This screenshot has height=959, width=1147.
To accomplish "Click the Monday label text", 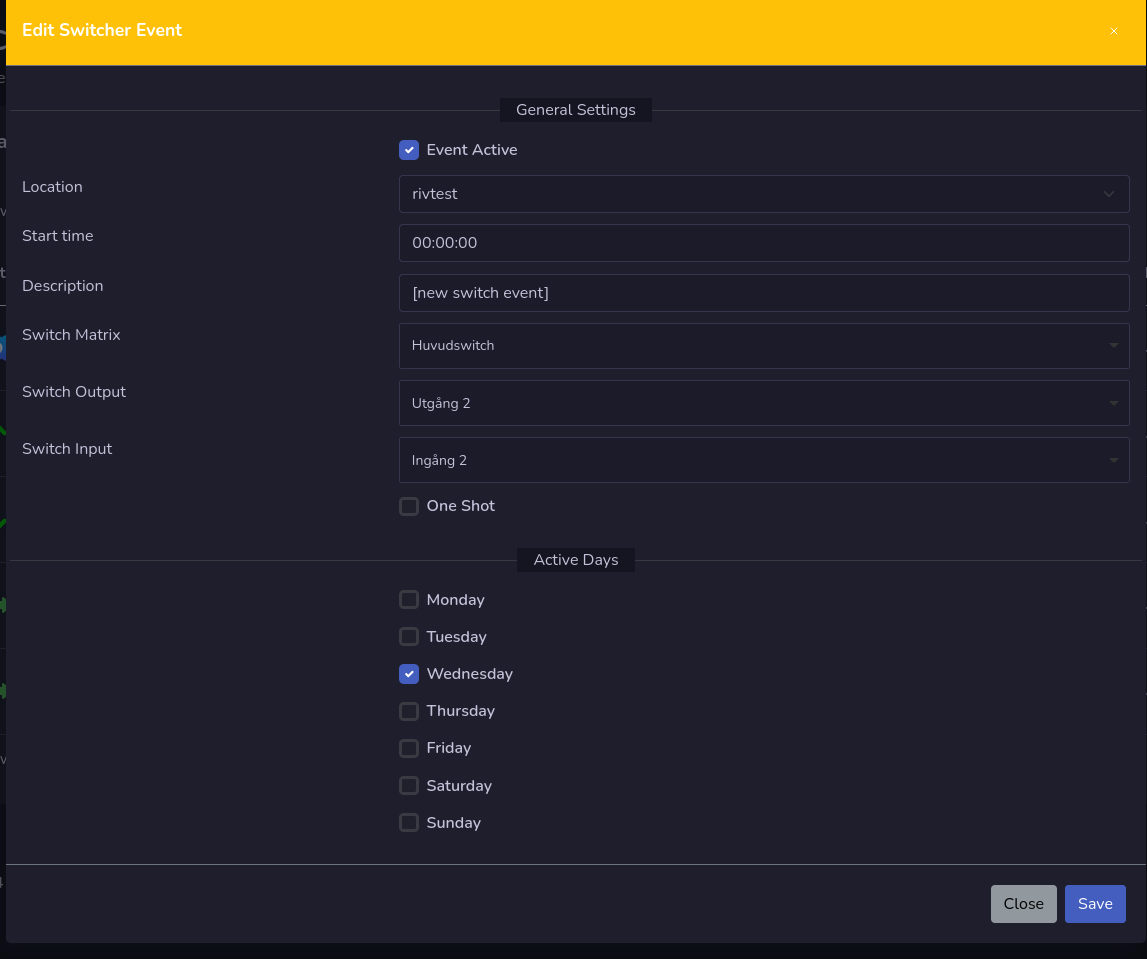I will click(x=456, y=600).
